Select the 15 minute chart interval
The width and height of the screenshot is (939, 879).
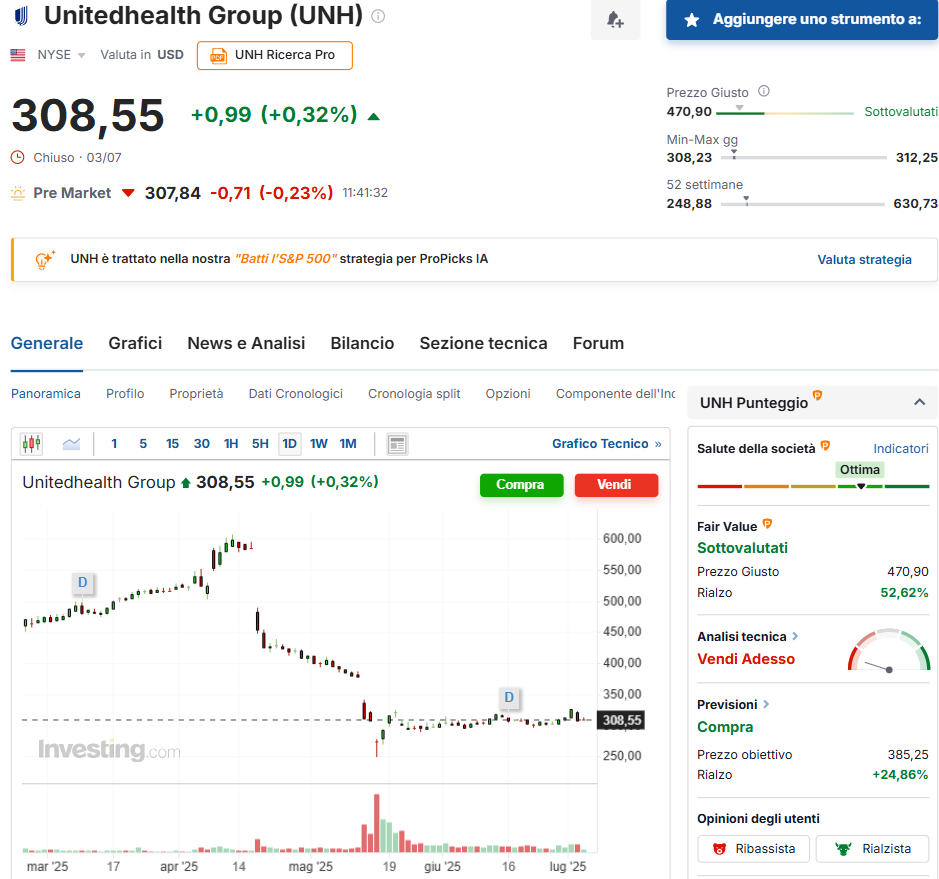[x=172, y=444]
